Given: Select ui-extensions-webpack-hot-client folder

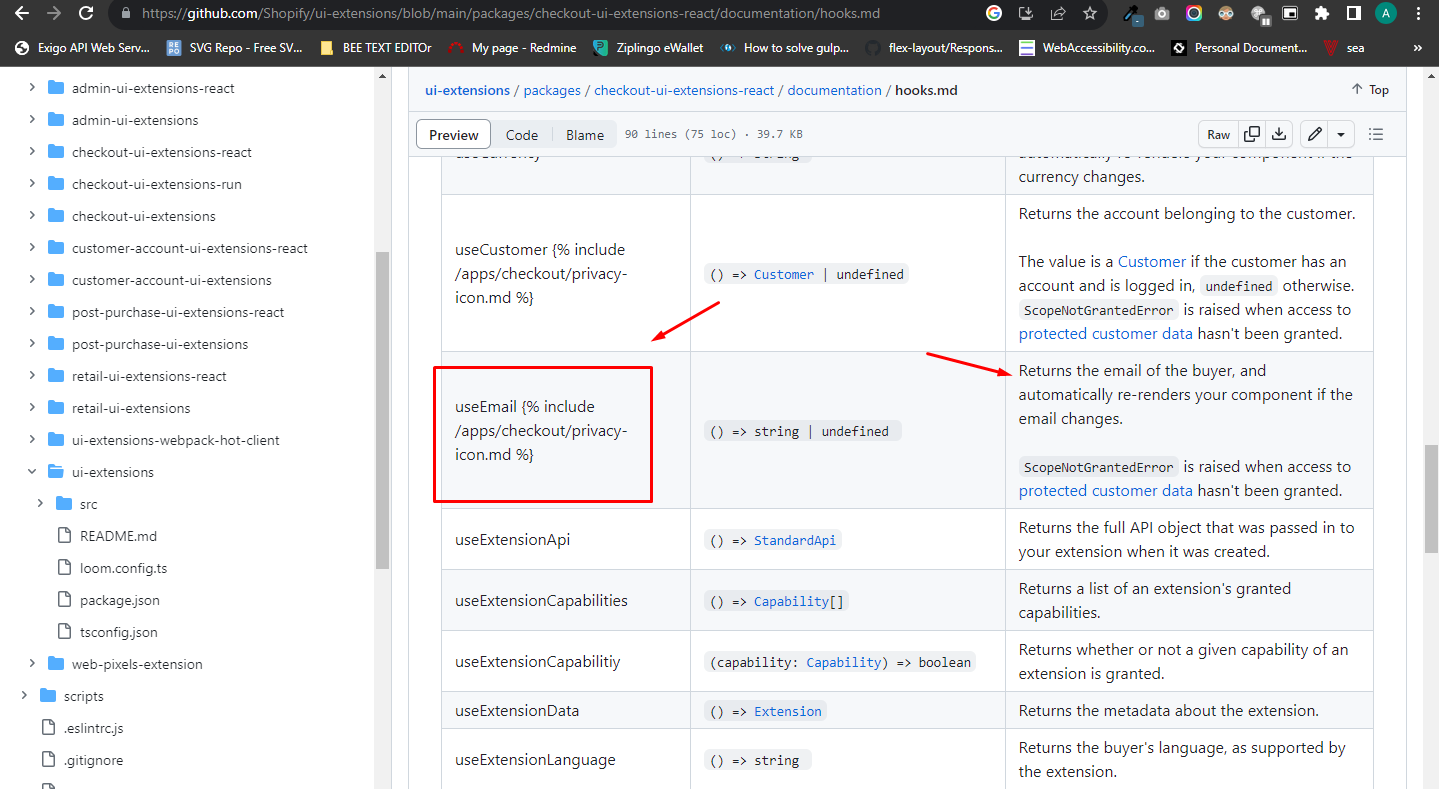Looking at the screenshot, I should (x=176, y=440).
